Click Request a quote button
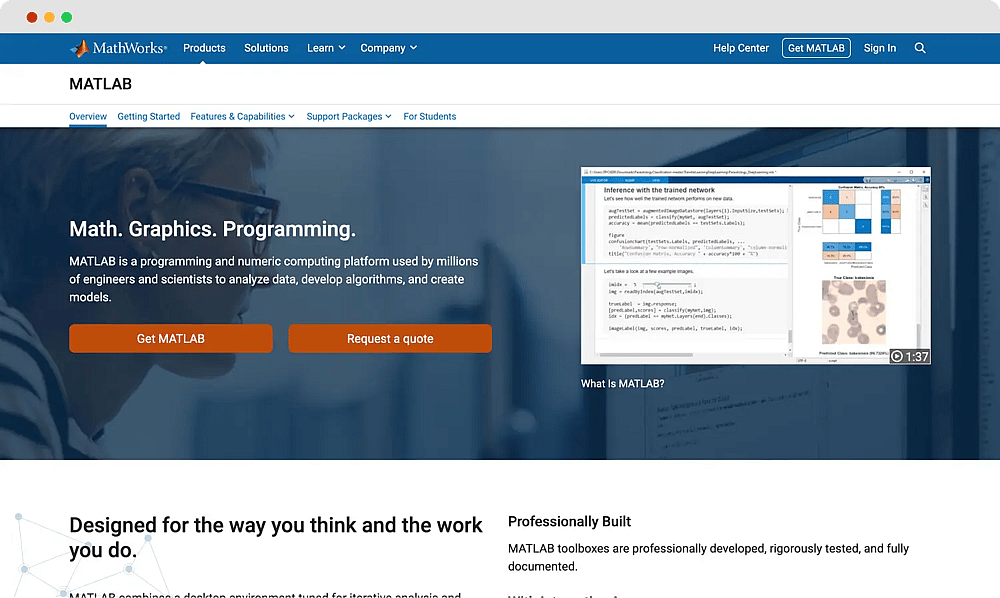 tap(390, 339)
